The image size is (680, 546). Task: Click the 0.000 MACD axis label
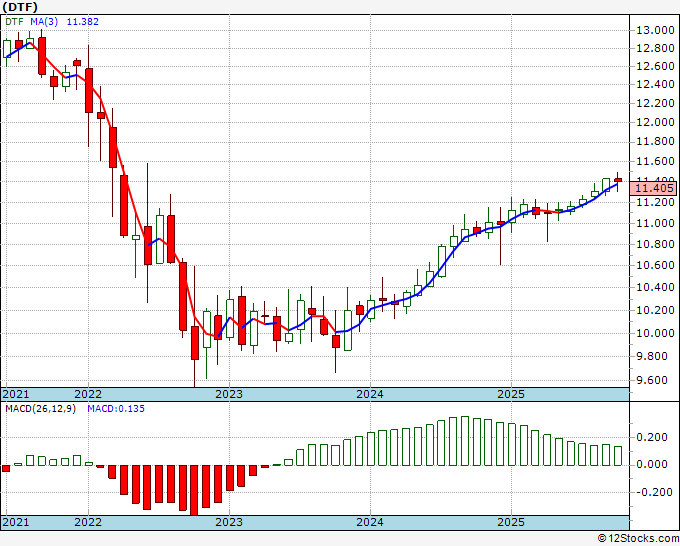(x=651, y=464)
